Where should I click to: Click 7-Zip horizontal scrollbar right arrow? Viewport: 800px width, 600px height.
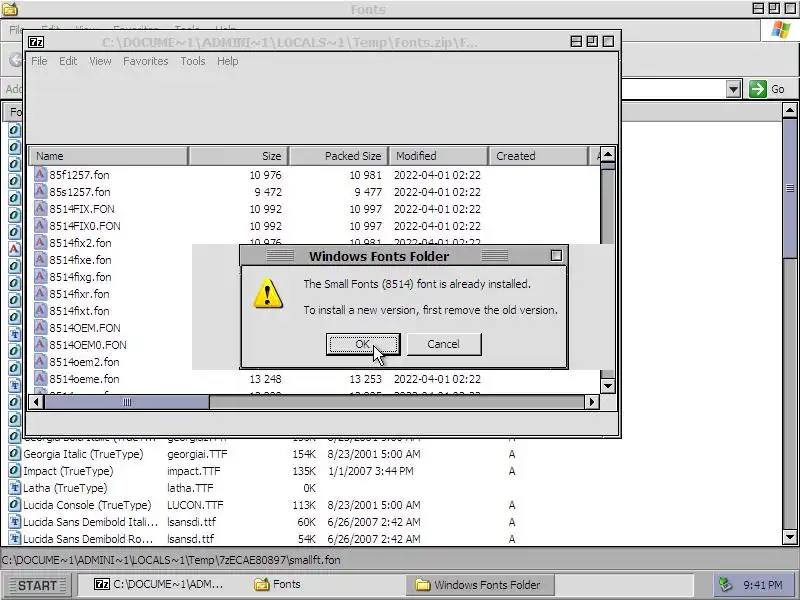(592, 402)
